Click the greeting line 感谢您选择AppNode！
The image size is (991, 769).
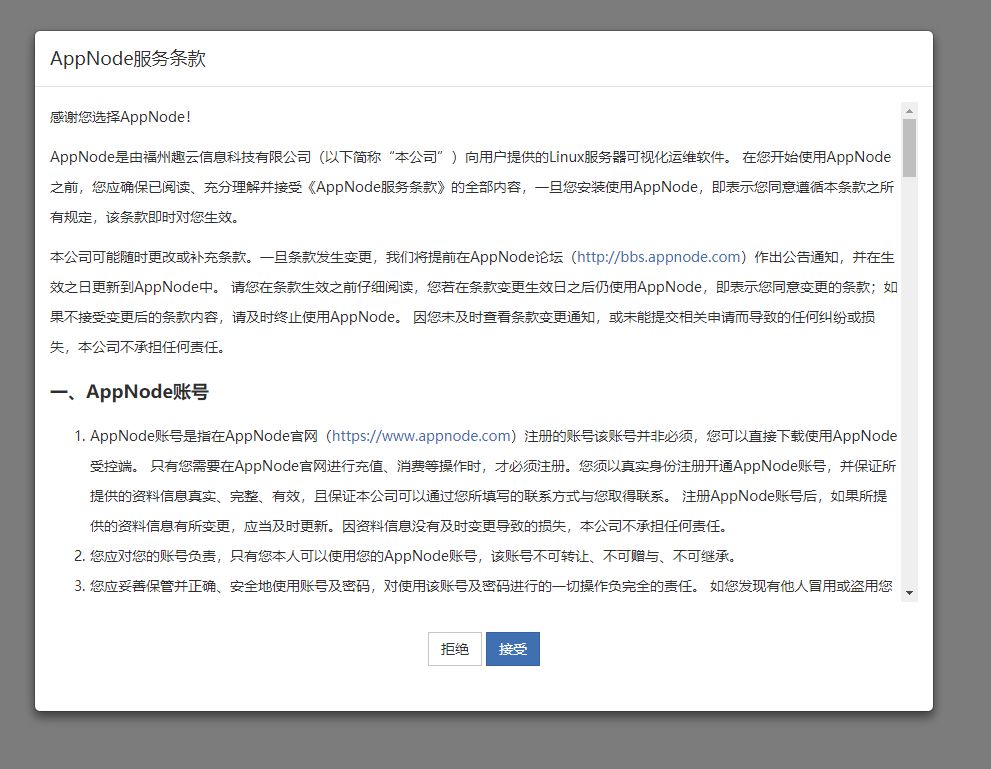click(x=120, y=117)
